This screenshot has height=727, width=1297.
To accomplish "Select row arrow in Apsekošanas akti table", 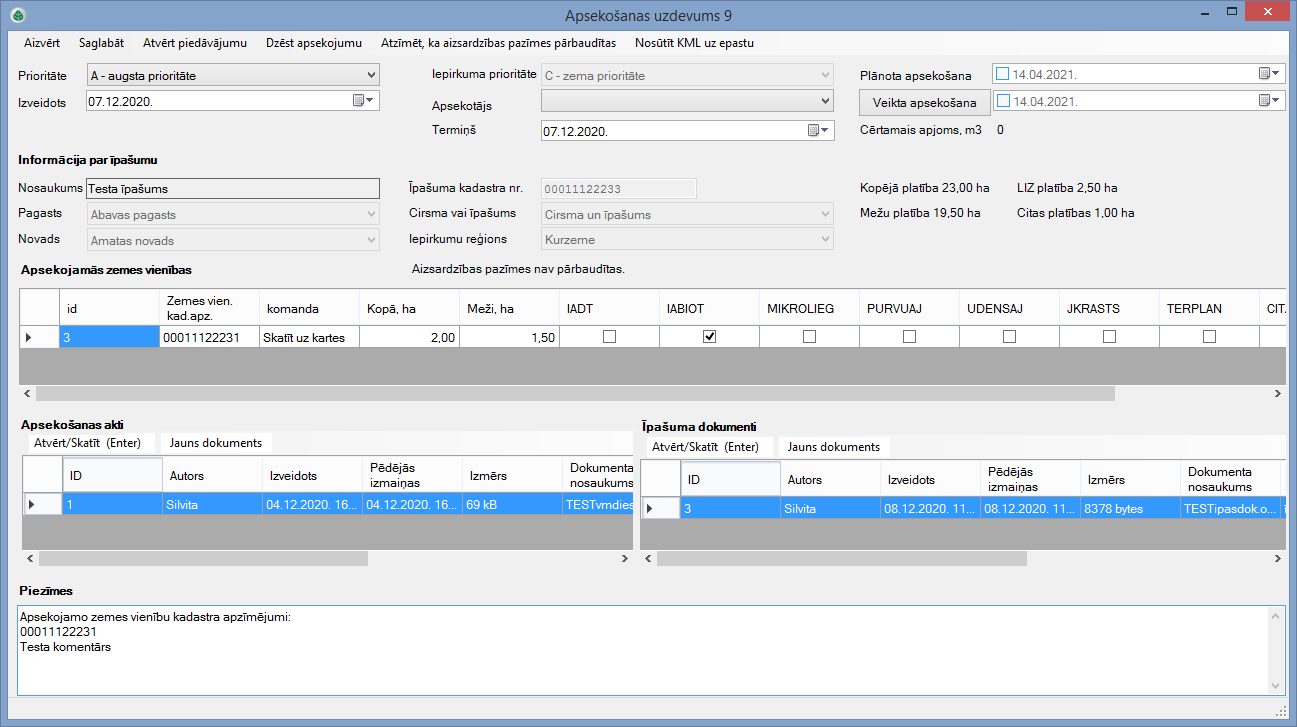I will click(31, 505).
